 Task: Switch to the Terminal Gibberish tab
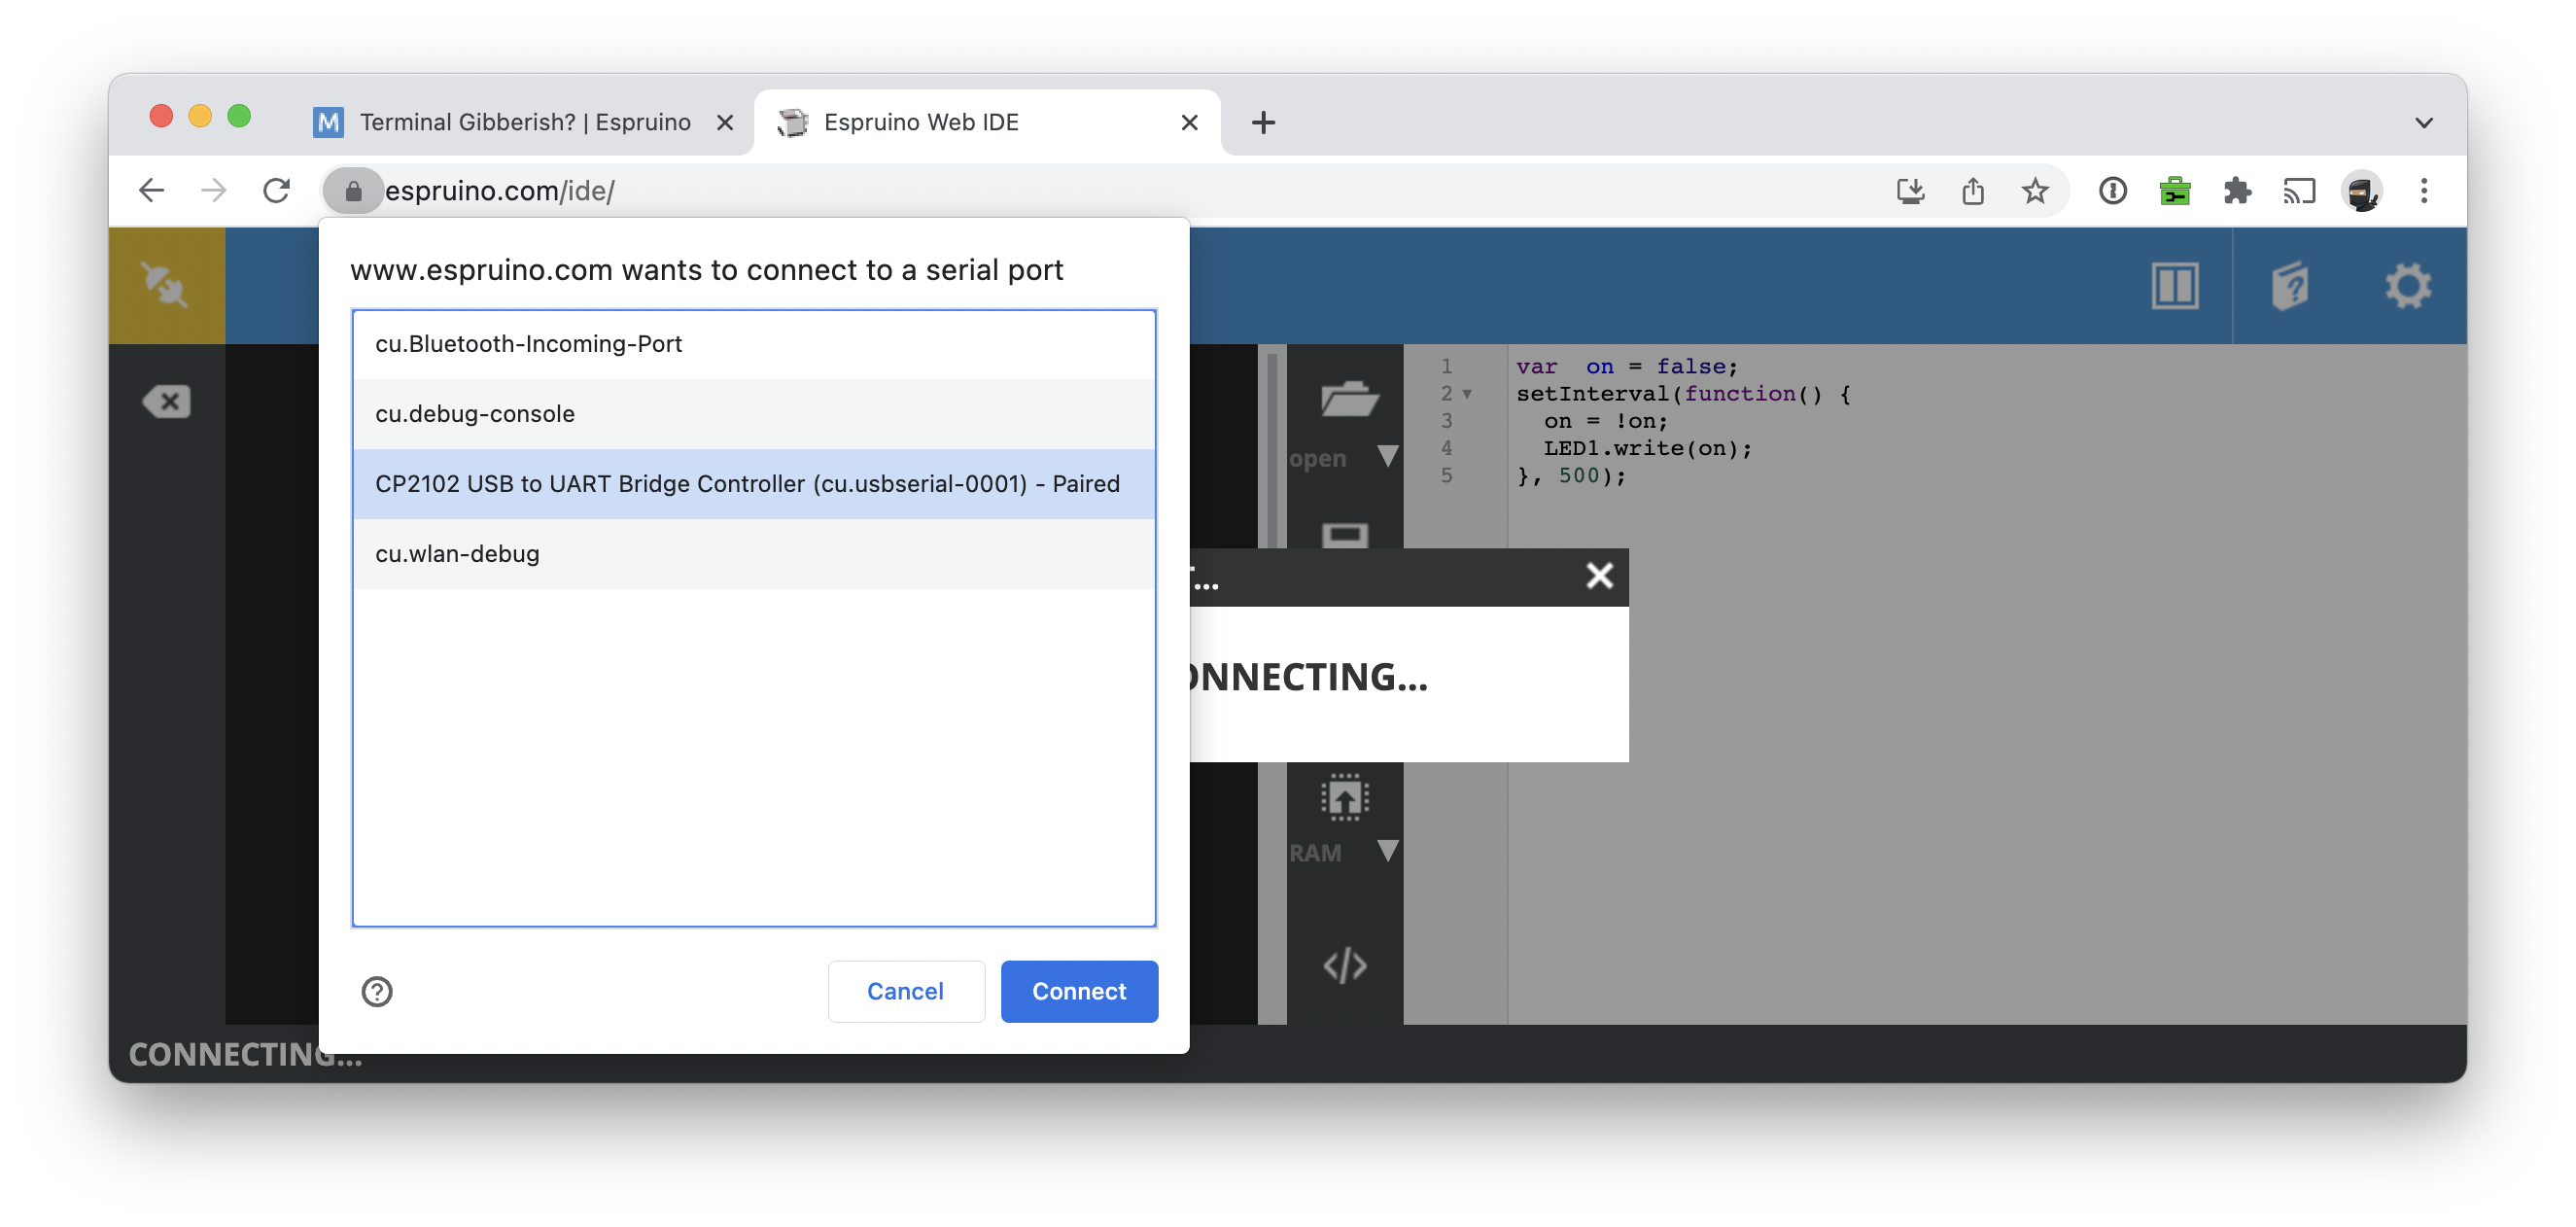524,123
